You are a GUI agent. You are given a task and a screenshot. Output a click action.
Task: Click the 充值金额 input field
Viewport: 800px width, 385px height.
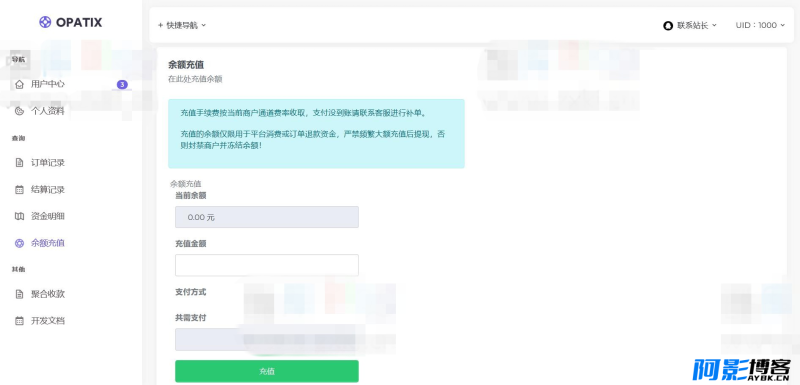(267, 265)
